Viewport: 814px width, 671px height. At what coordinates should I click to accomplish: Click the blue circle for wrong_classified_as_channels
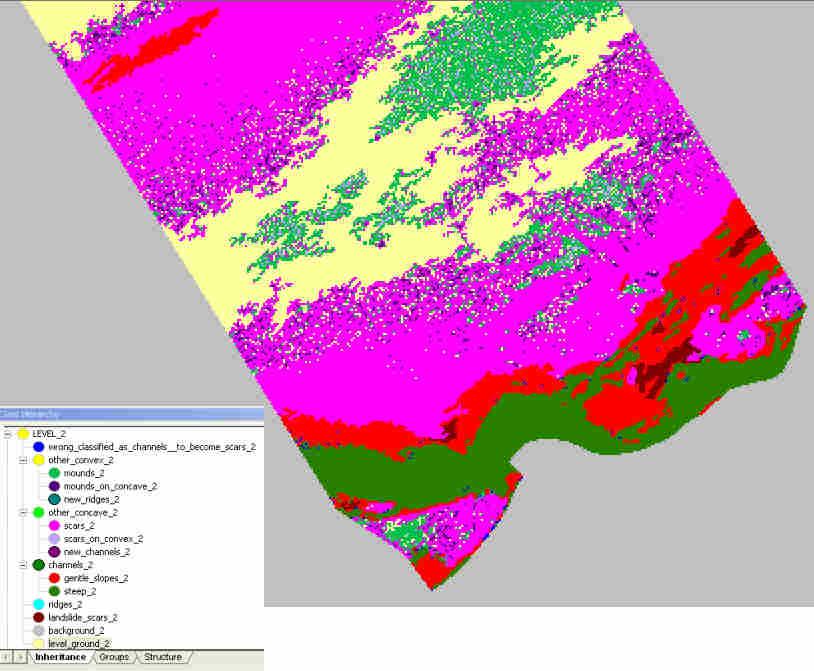(x=38, y=447)
